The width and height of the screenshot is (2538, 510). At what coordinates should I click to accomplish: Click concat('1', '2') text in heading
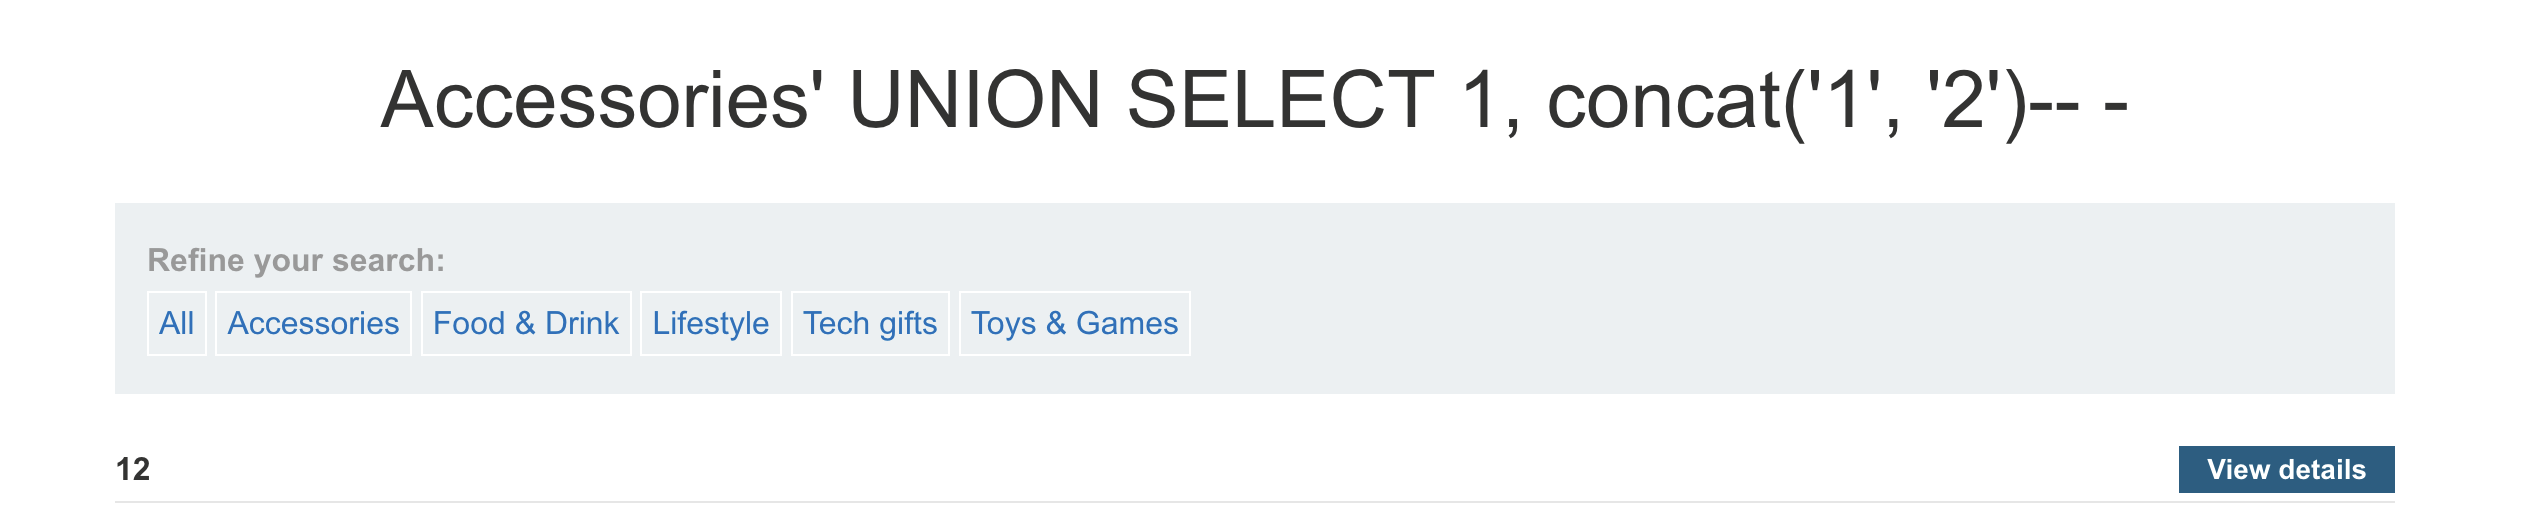1786,102
